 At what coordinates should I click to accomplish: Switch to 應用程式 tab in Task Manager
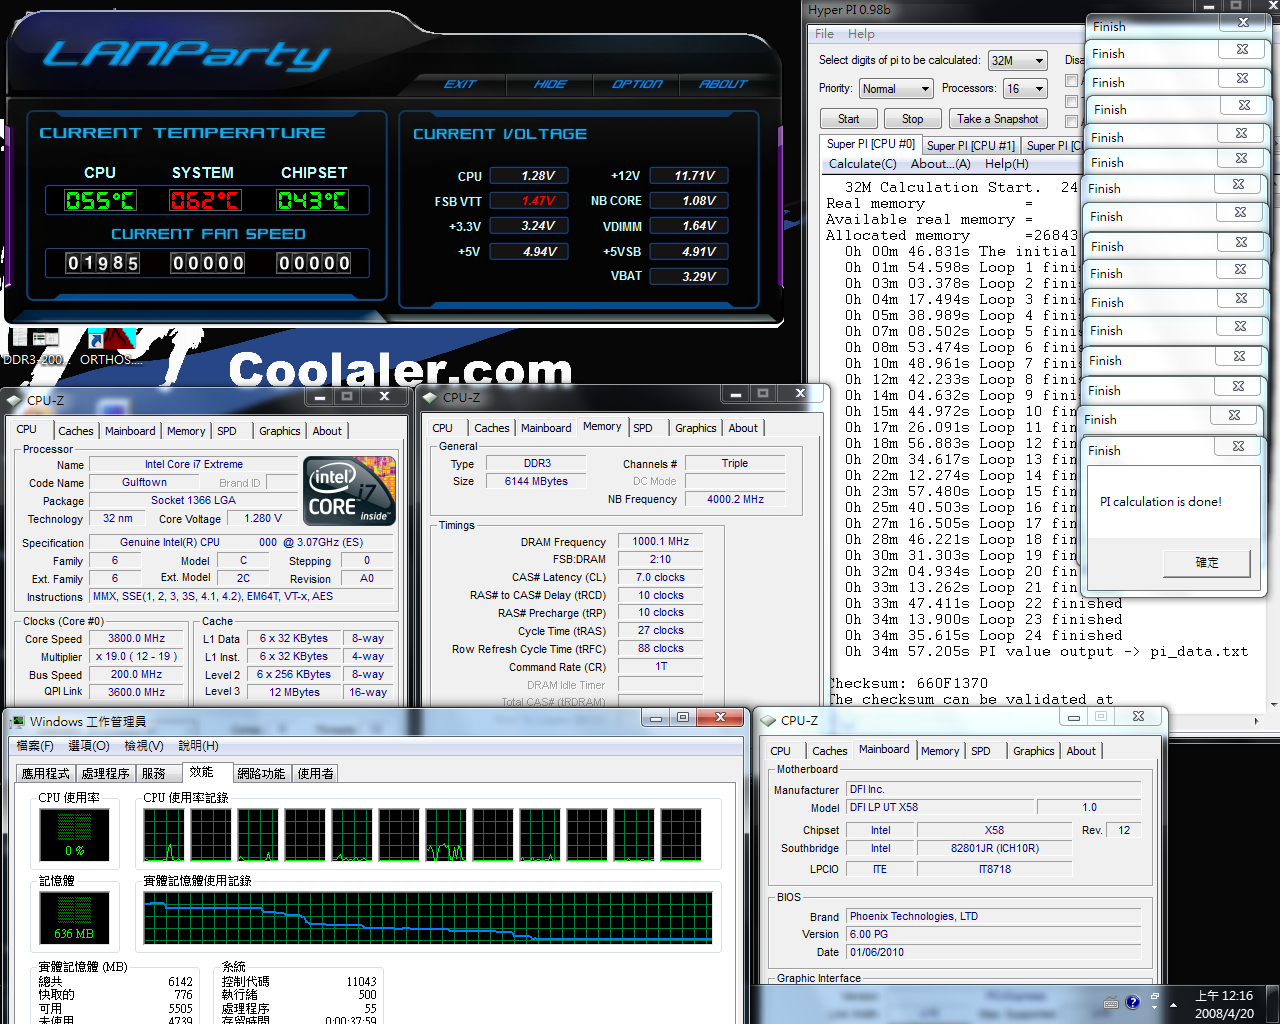coord(46,774)
